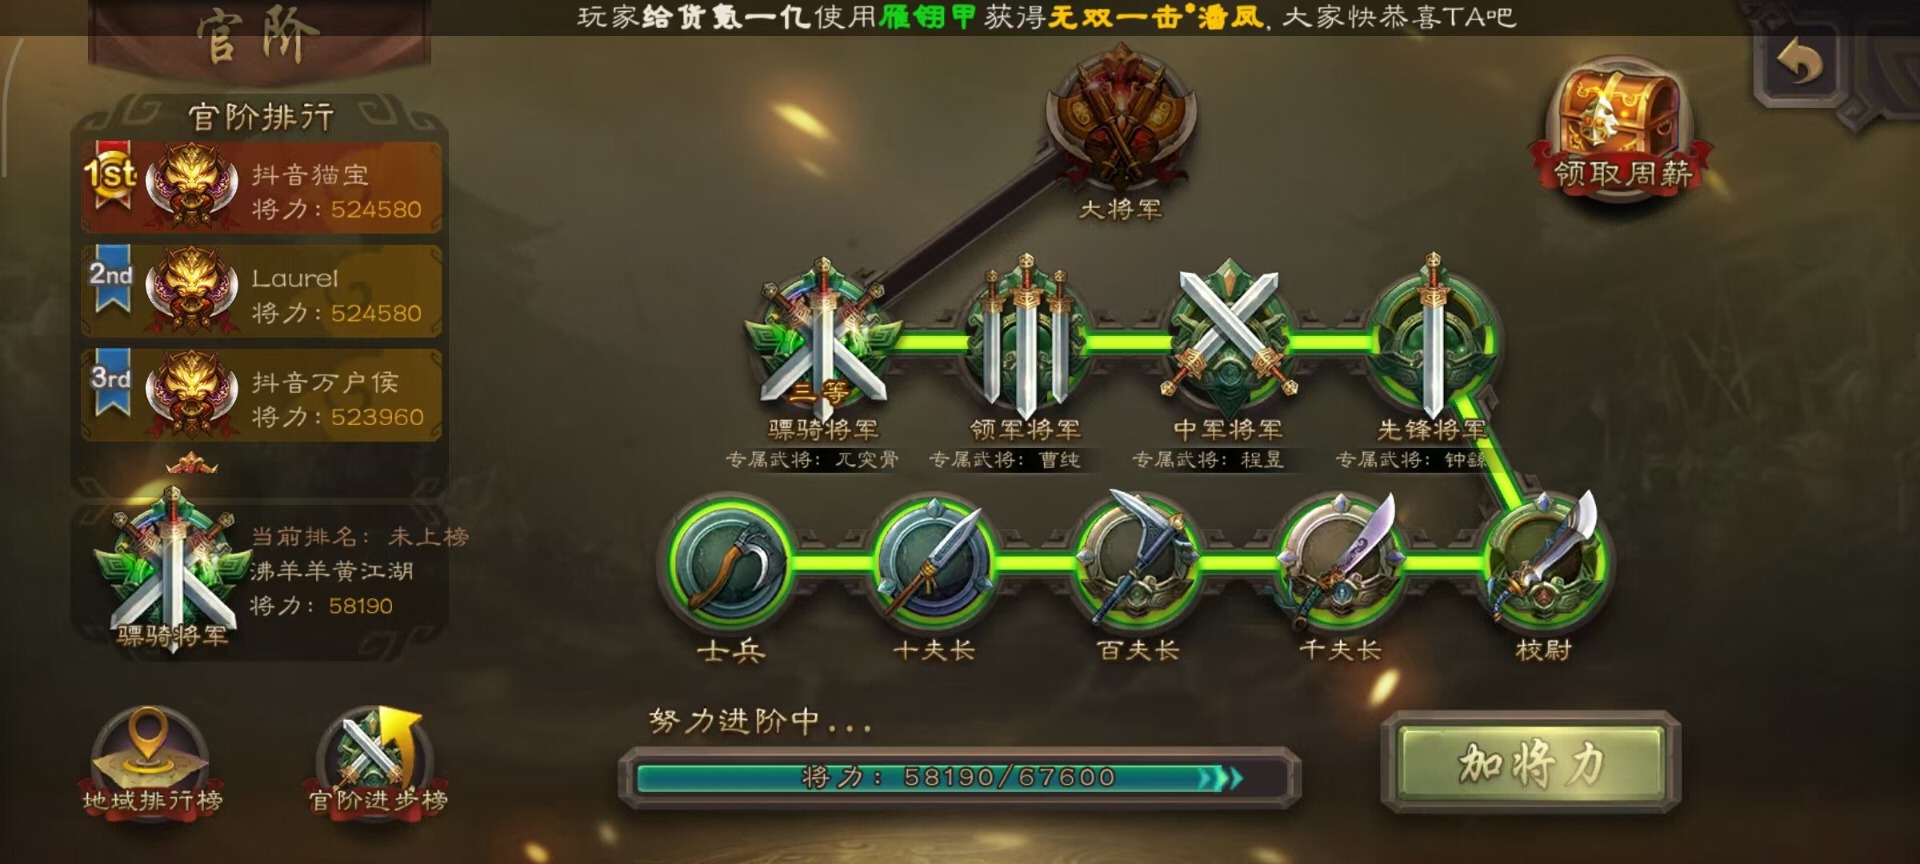Open the 官阶进步榜 progress ranking
Viewport: 1920px width, 864px height.
point(378,762)
